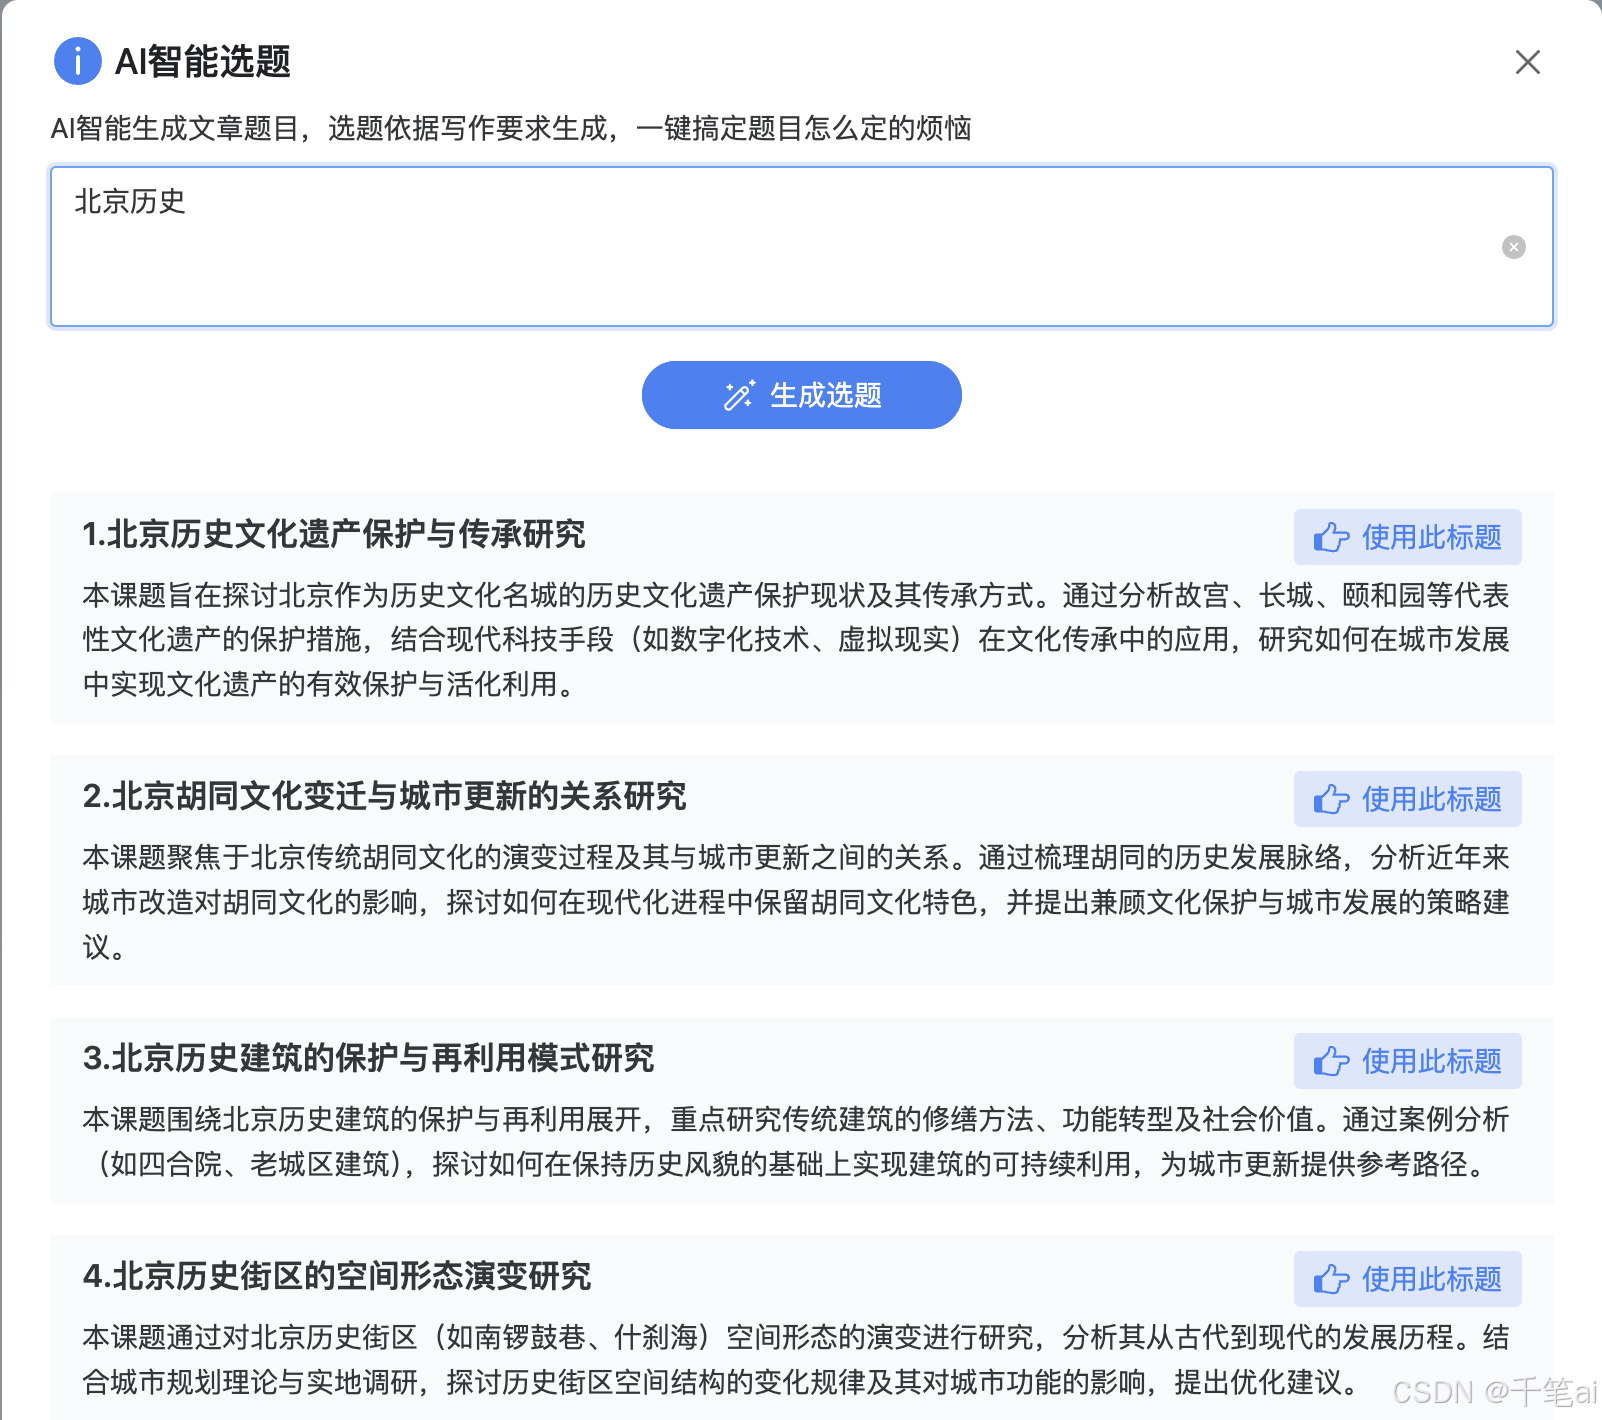The image size is (1602, 1420).
Task: Clear the 北京历史 text using the x icon
Action: 1513,247
